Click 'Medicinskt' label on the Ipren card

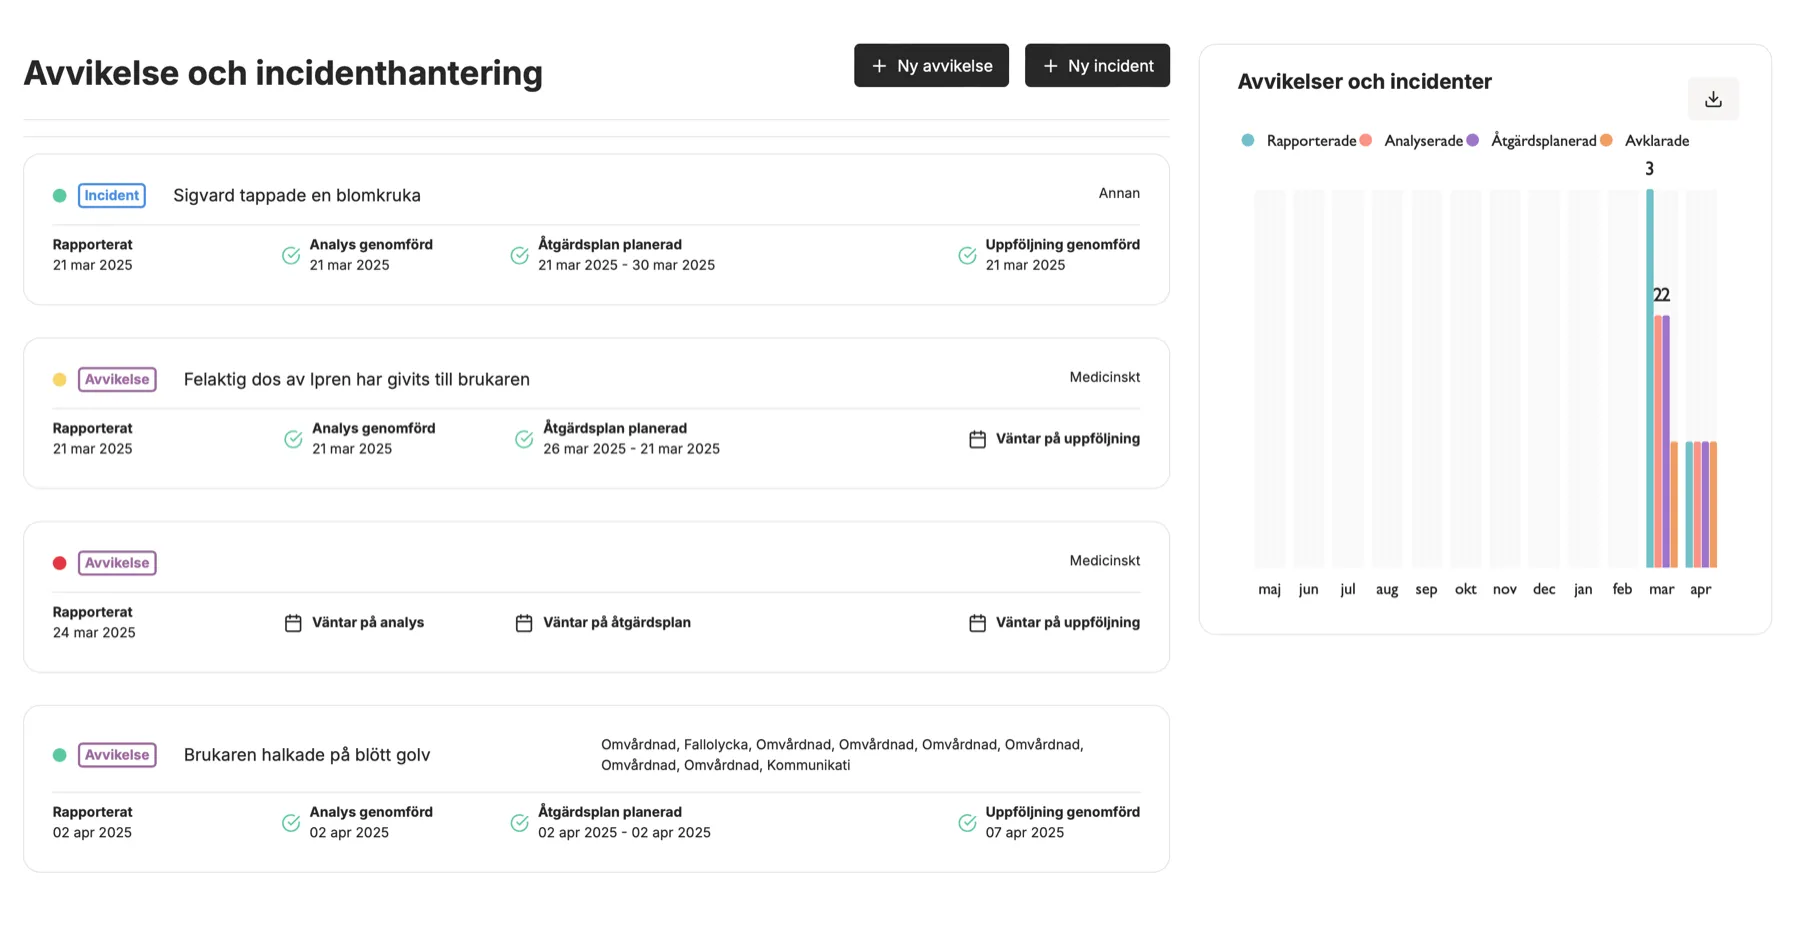[1104, 378]
